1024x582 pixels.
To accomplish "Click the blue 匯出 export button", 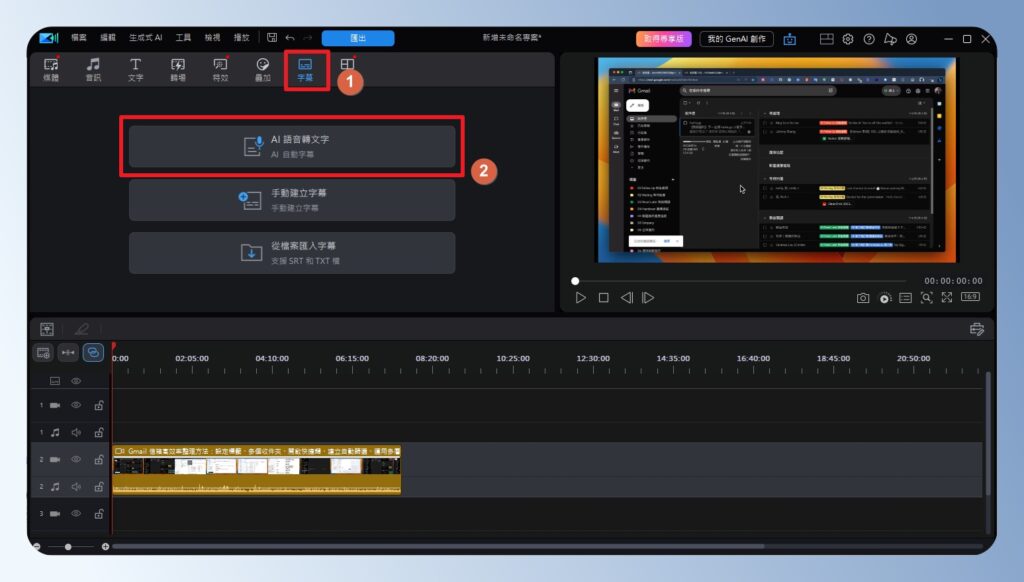I will pyautogui.click(x=357, y=38).
